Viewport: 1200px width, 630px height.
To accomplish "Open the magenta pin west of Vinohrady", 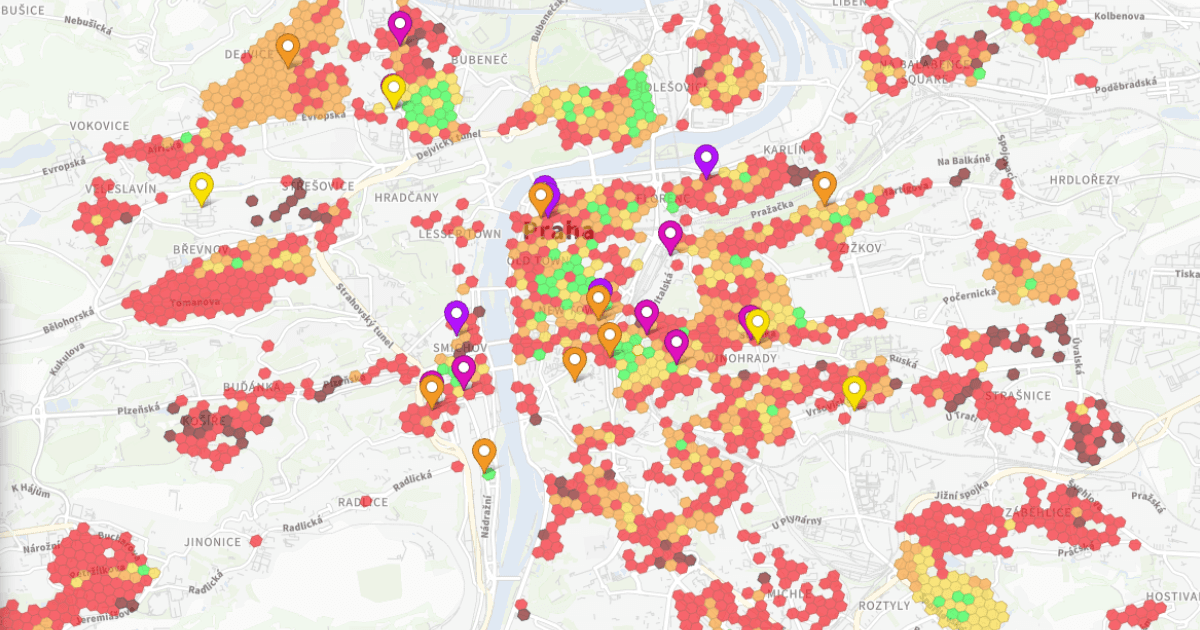I will pos(677,343).
